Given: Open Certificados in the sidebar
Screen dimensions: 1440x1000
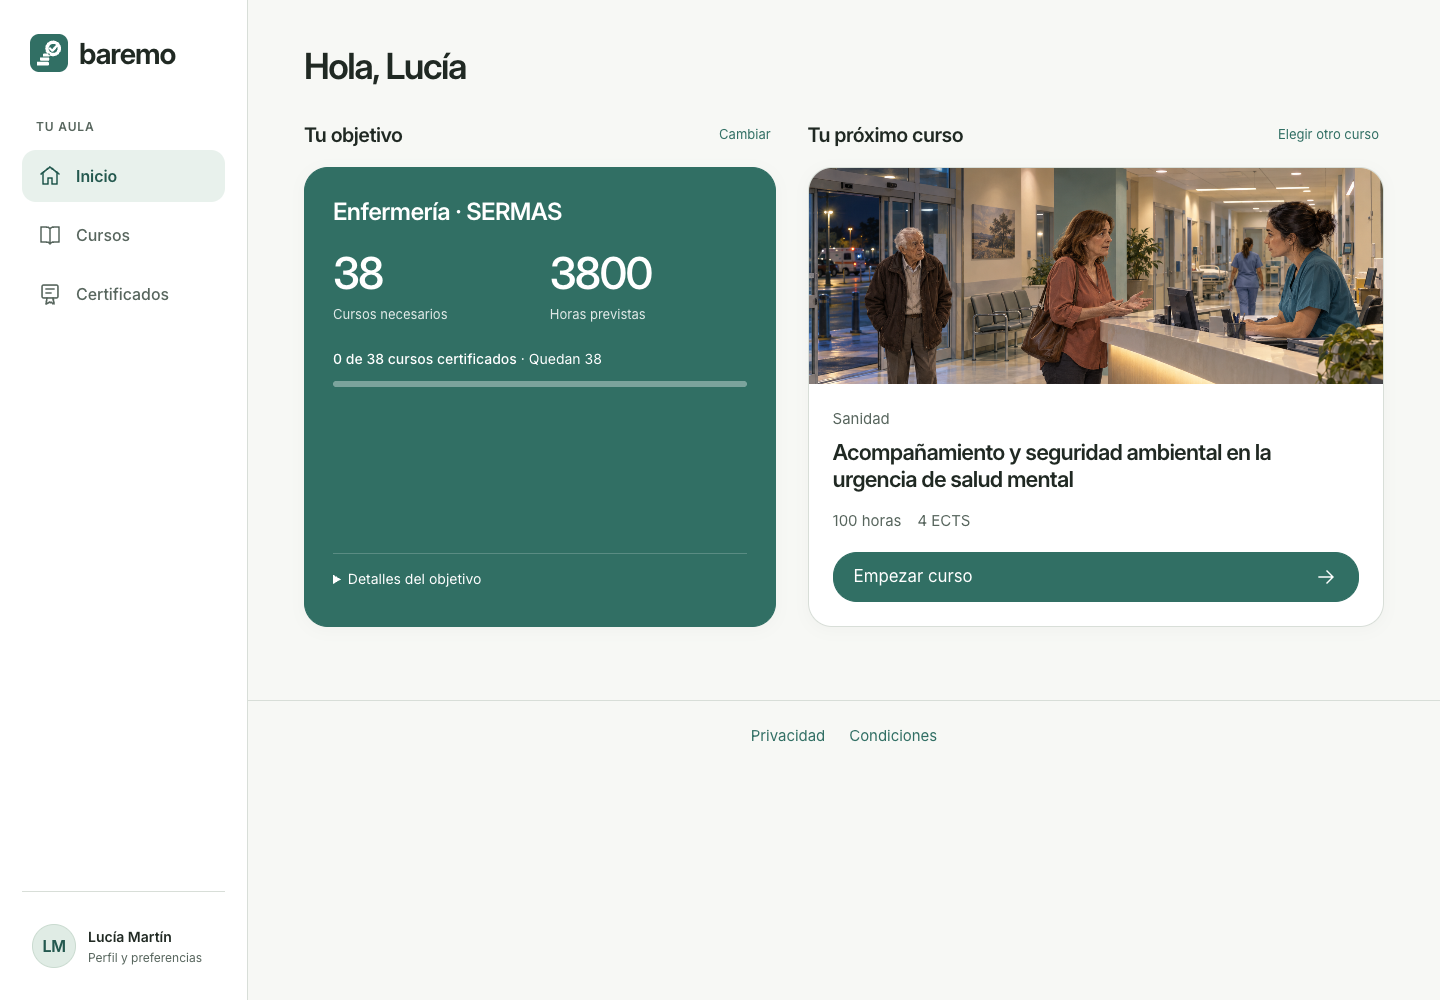Looking at the screenshot, I should click(123, 294).
